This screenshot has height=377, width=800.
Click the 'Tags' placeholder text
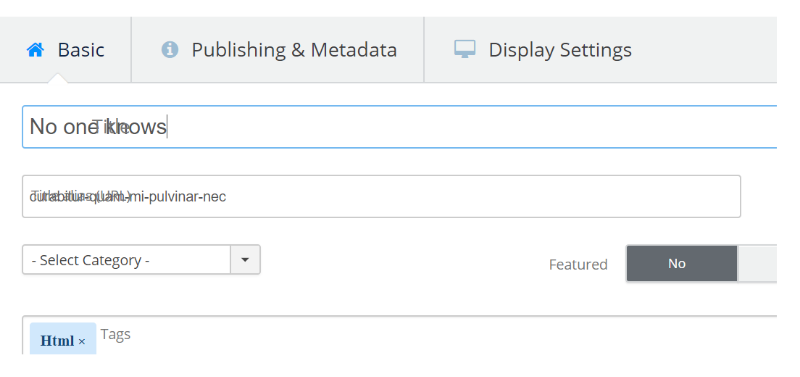tap(115, 335)
